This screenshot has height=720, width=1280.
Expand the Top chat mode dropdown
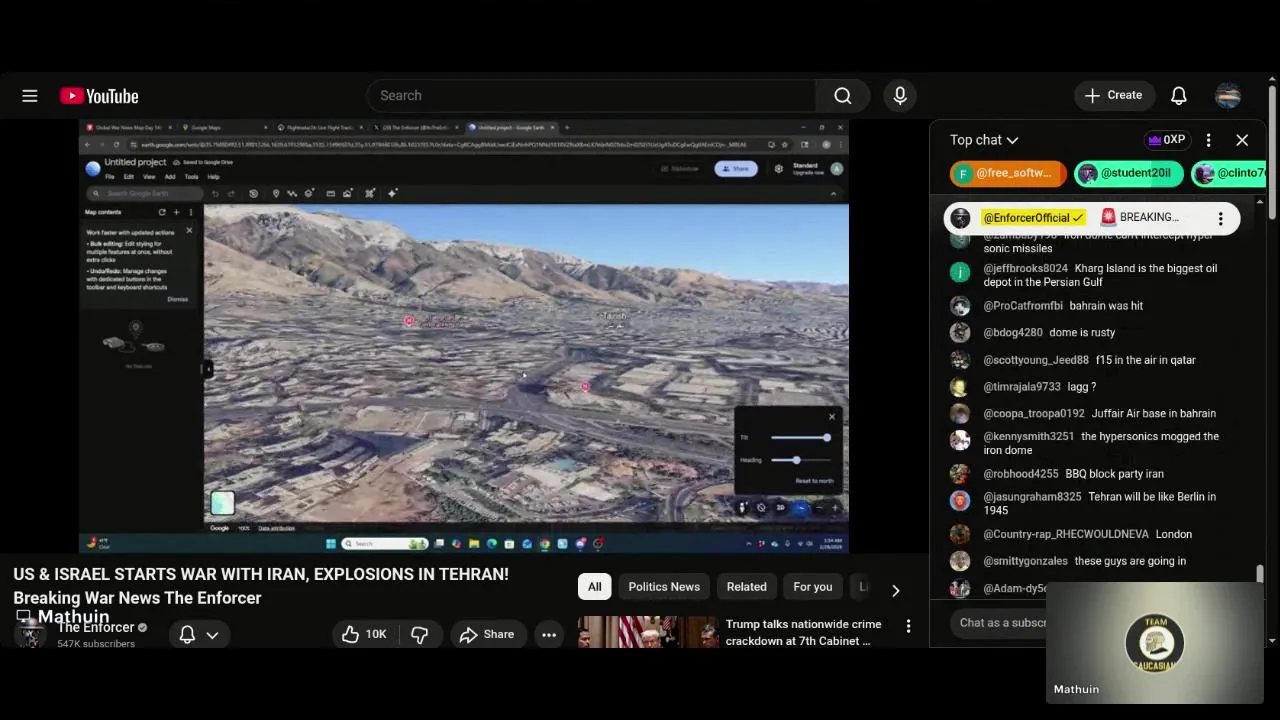tap(984, 140)
